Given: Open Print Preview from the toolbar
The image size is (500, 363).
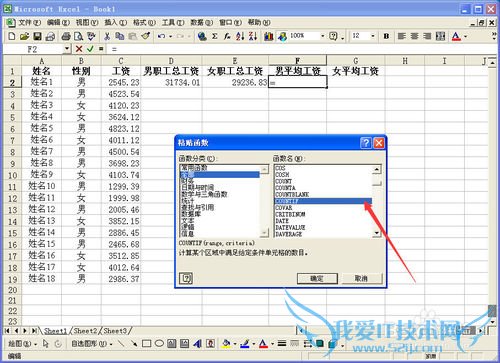Looking at the screenshot, I should coord(78,36).
